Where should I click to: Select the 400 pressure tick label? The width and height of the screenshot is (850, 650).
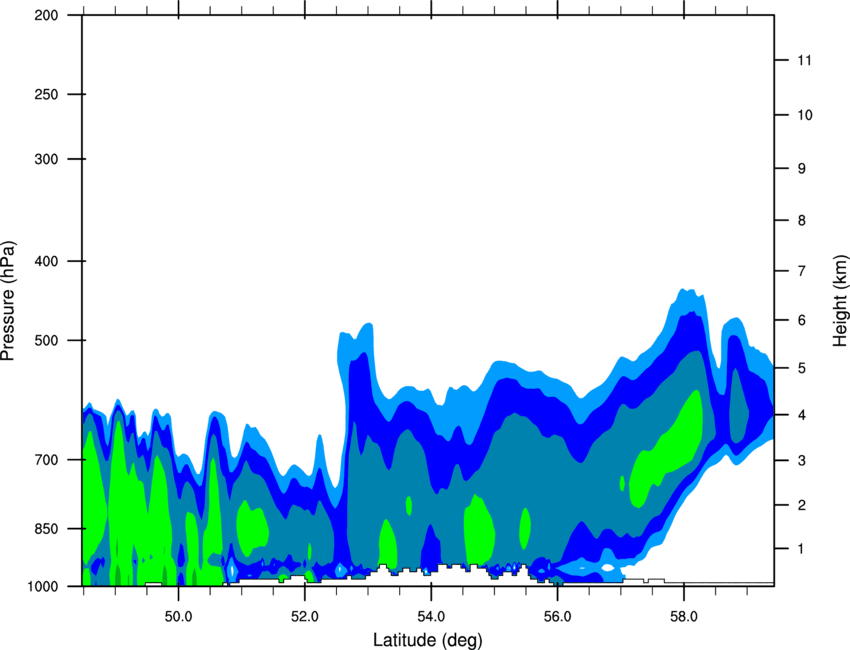coord(46,261)
